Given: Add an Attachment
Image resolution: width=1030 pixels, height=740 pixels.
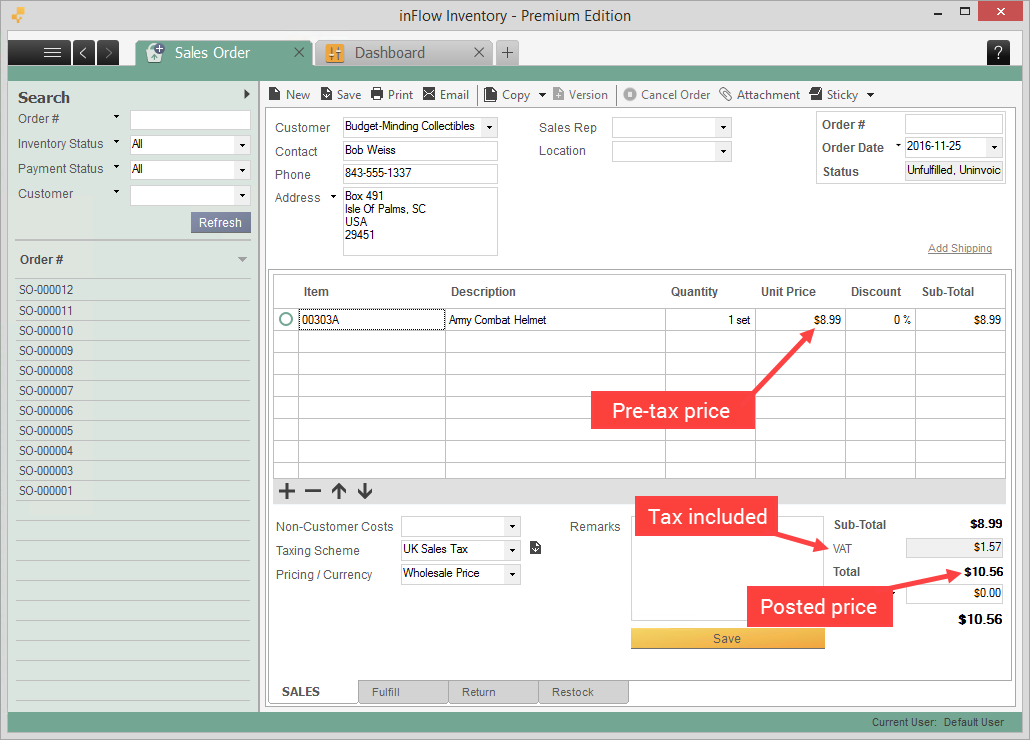Looking at the screenshot, I should [x=759, y=95].
